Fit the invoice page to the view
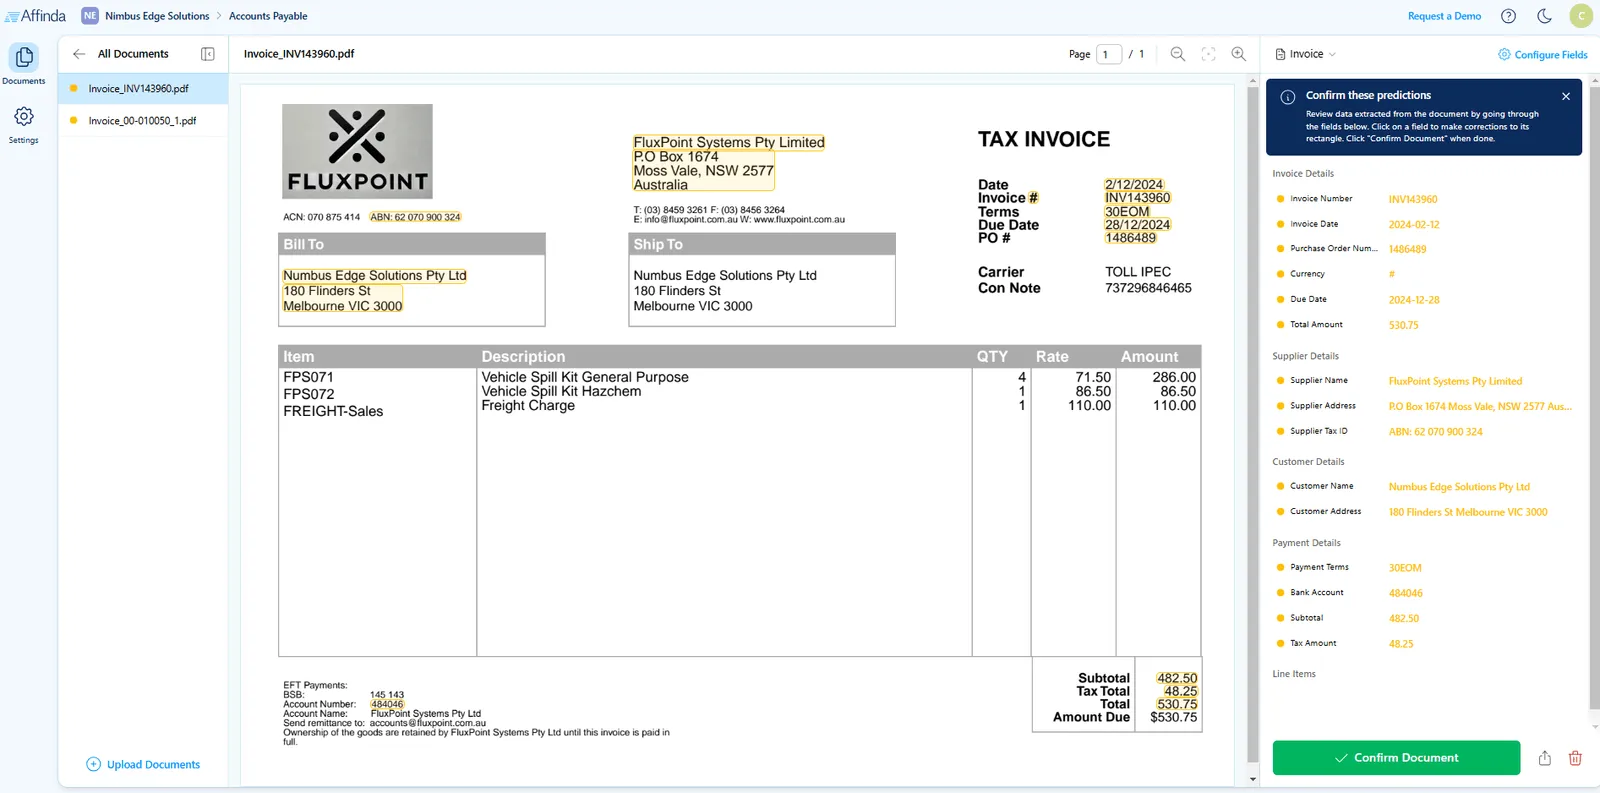This screenshot has height=793, width=1600. coord(1208,54)
